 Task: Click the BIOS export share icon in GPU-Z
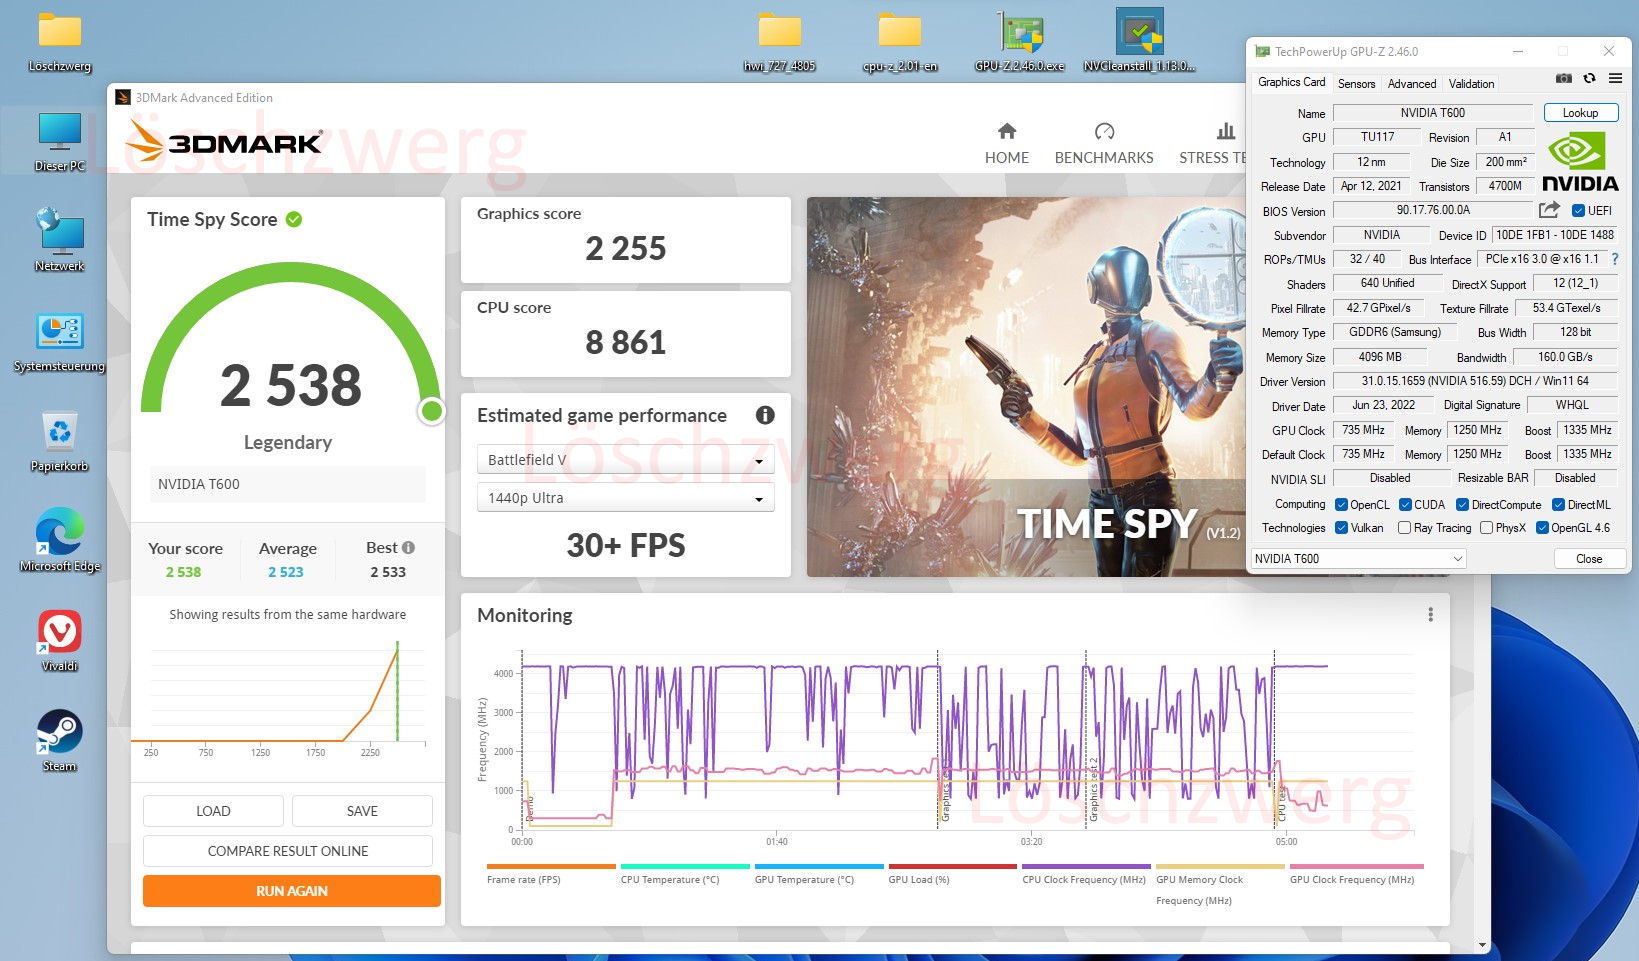[x=1549, y=210]
